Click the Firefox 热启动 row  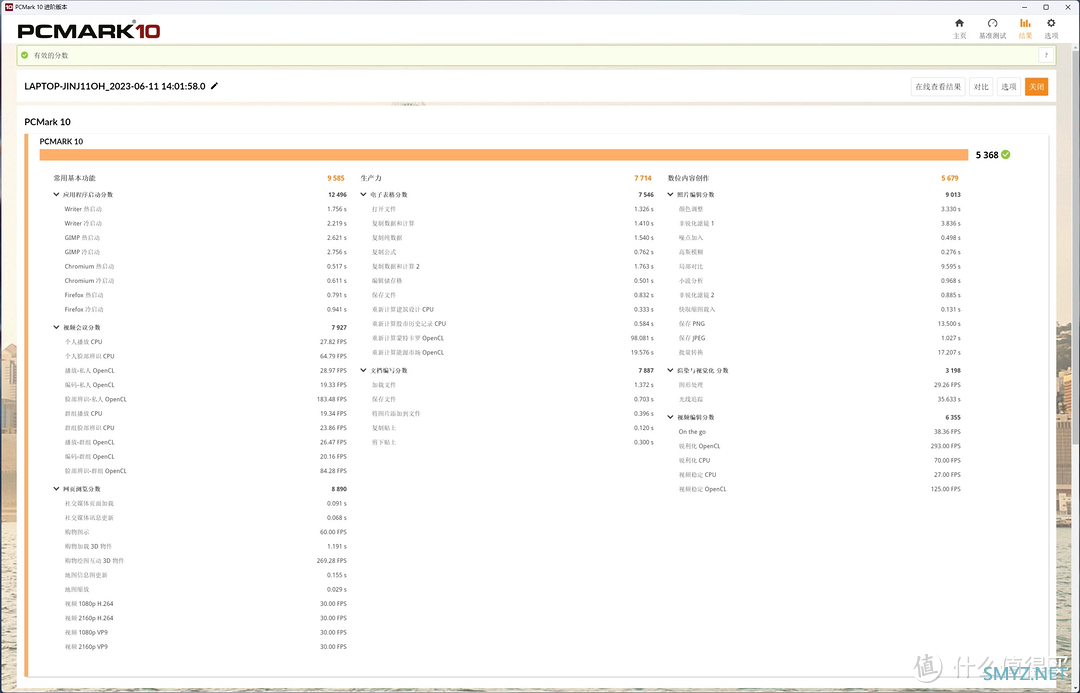pyautogui.click(x=205, y=296)
